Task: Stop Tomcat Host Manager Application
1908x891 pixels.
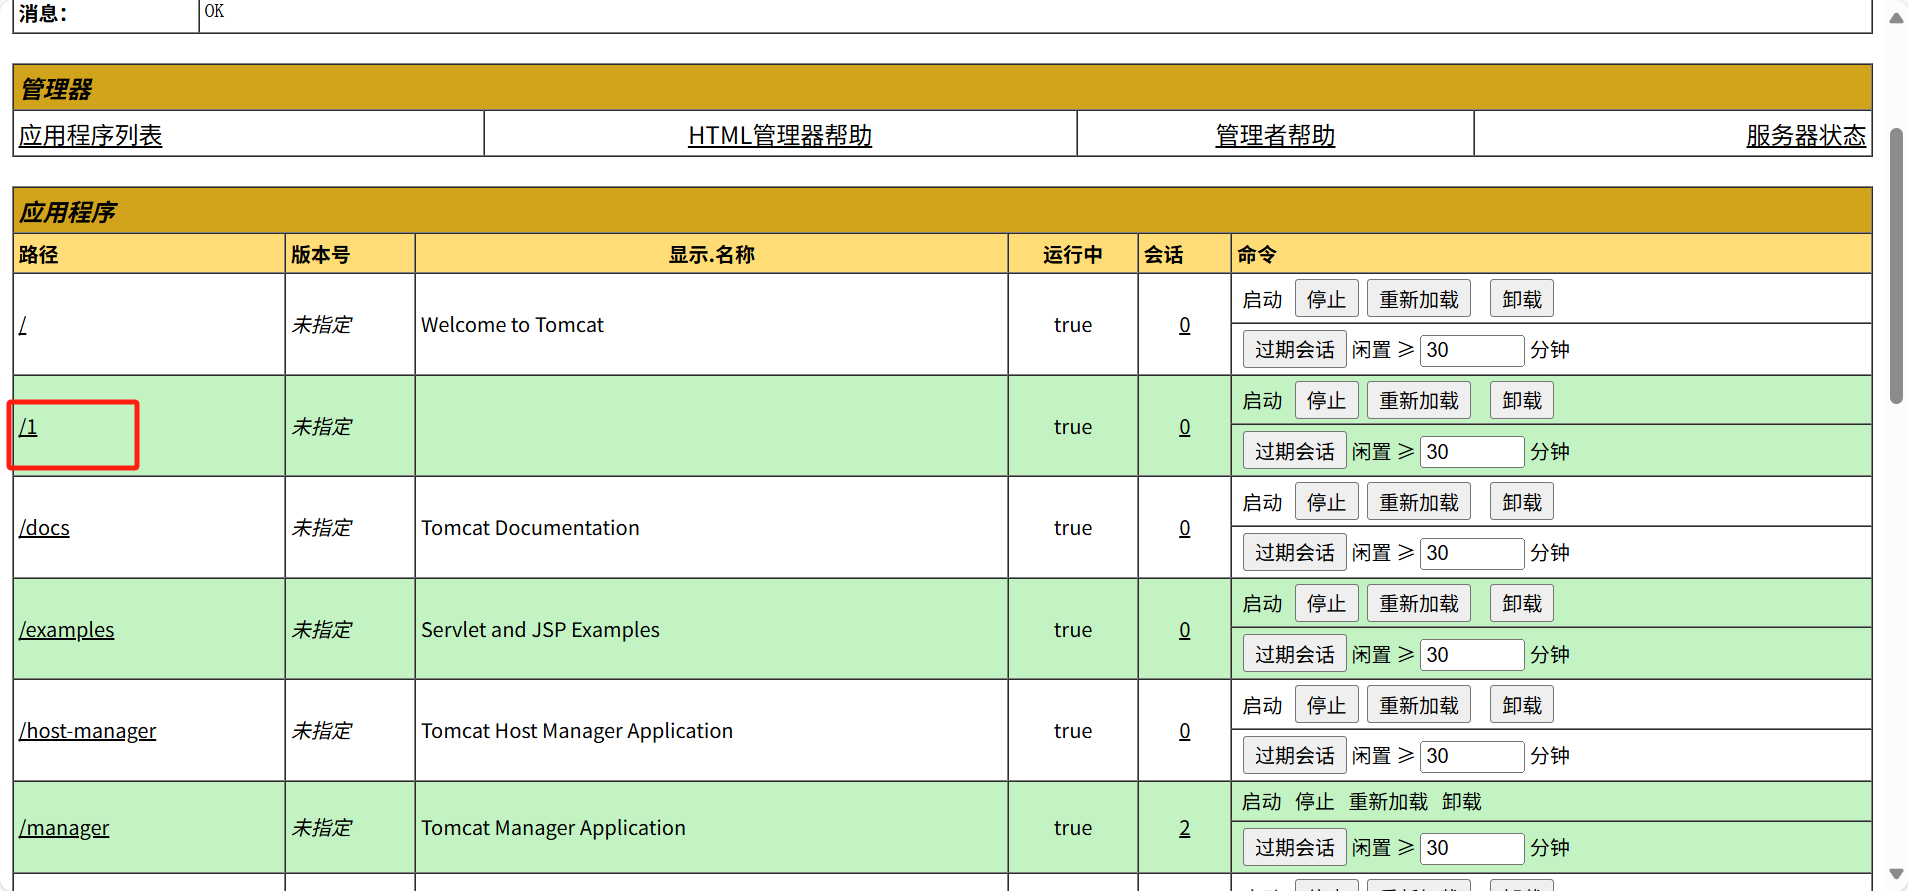Action: click(x=1326, y=705)
